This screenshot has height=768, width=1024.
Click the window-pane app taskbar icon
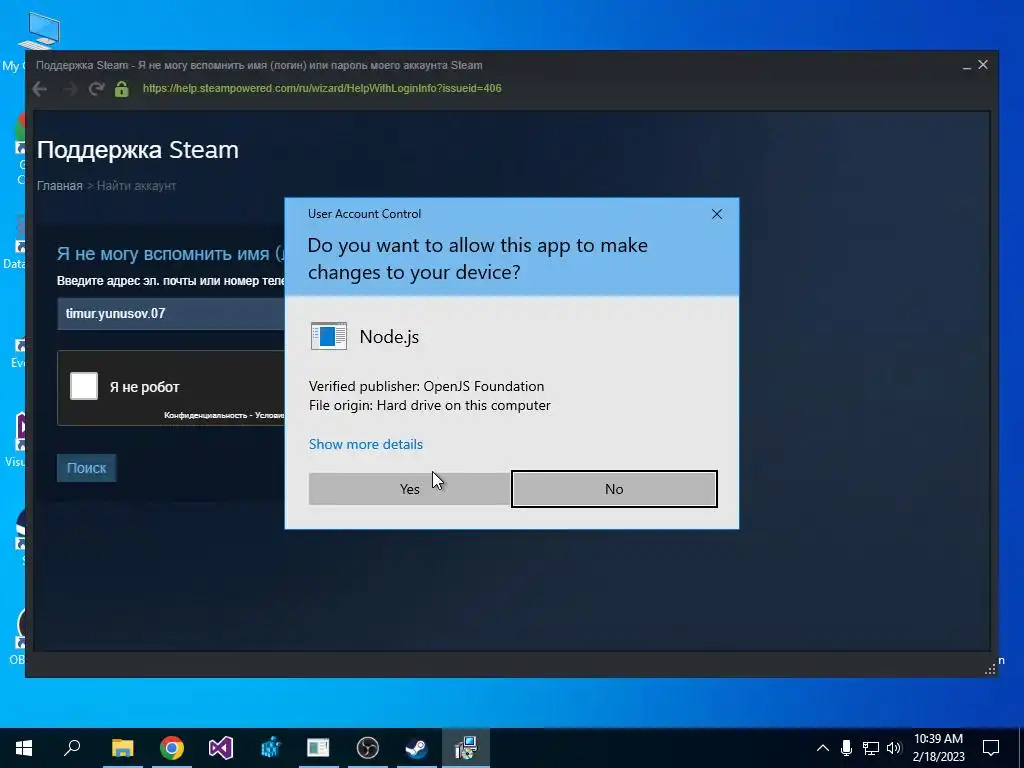[x=319, y=748]
